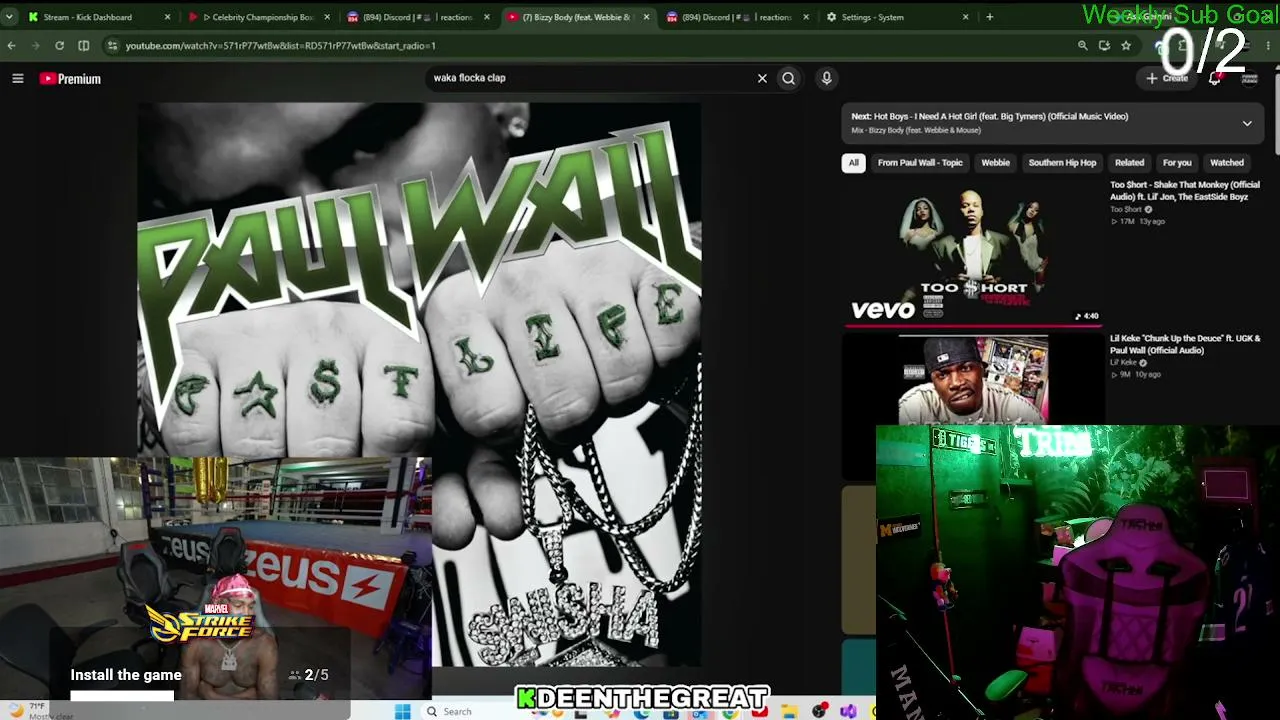
Task: Open 'Lil Keke Chunk Up the Deuce' title
Action: [1185, 344]
